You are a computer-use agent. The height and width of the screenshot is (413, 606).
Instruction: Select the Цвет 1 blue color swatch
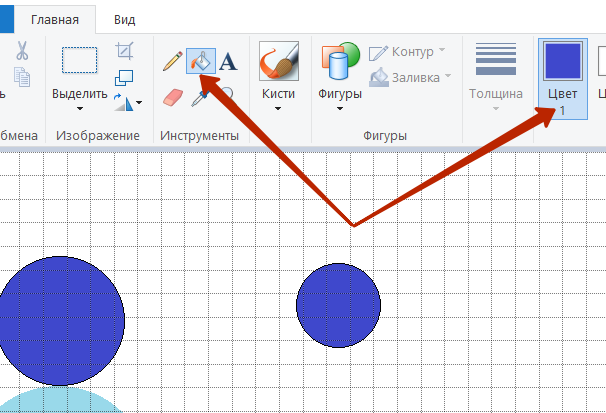click(563, 61)
